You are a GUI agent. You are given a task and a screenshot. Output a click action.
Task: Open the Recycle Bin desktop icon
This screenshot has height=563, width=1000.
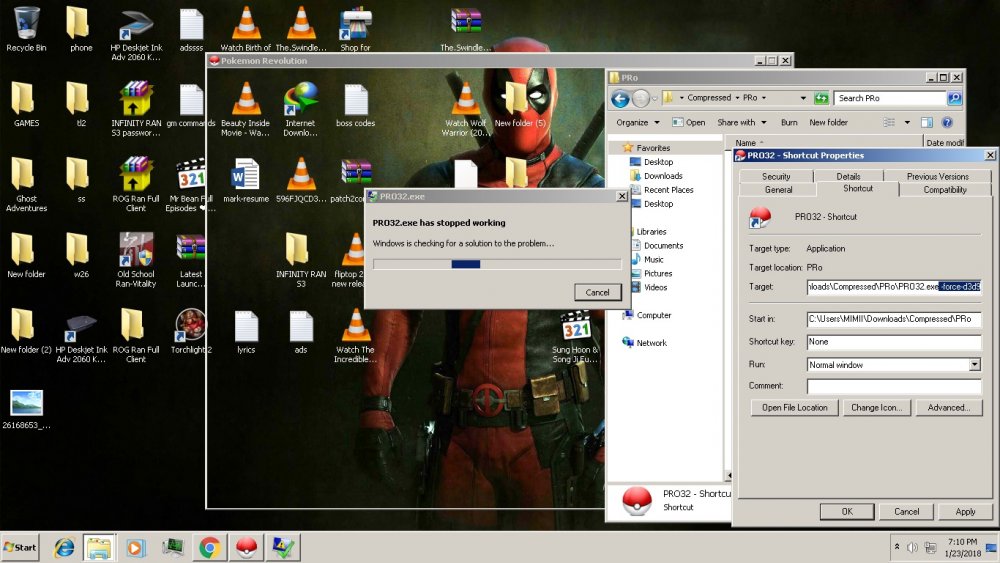click(x=26, y=28)
